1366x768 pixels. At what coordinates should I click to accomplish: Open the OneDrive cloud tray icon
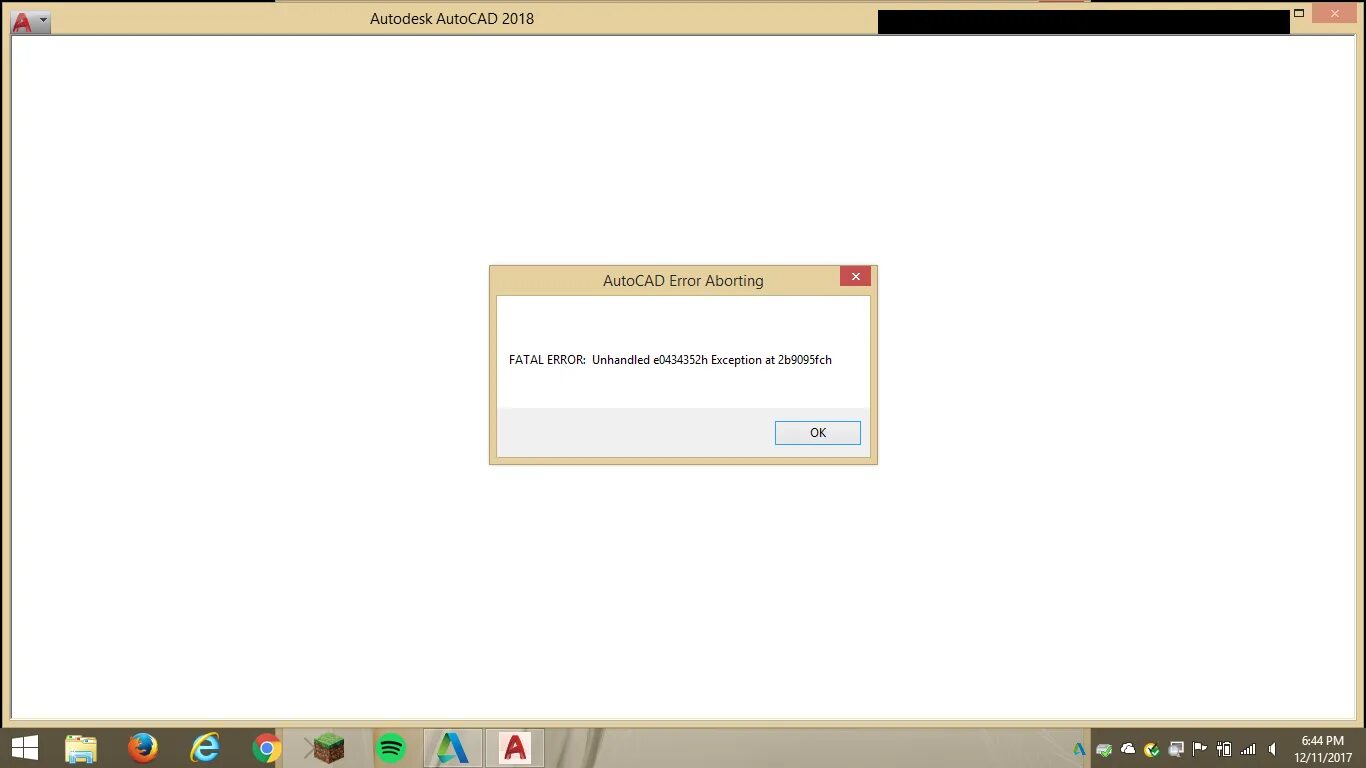(1128, 749)
